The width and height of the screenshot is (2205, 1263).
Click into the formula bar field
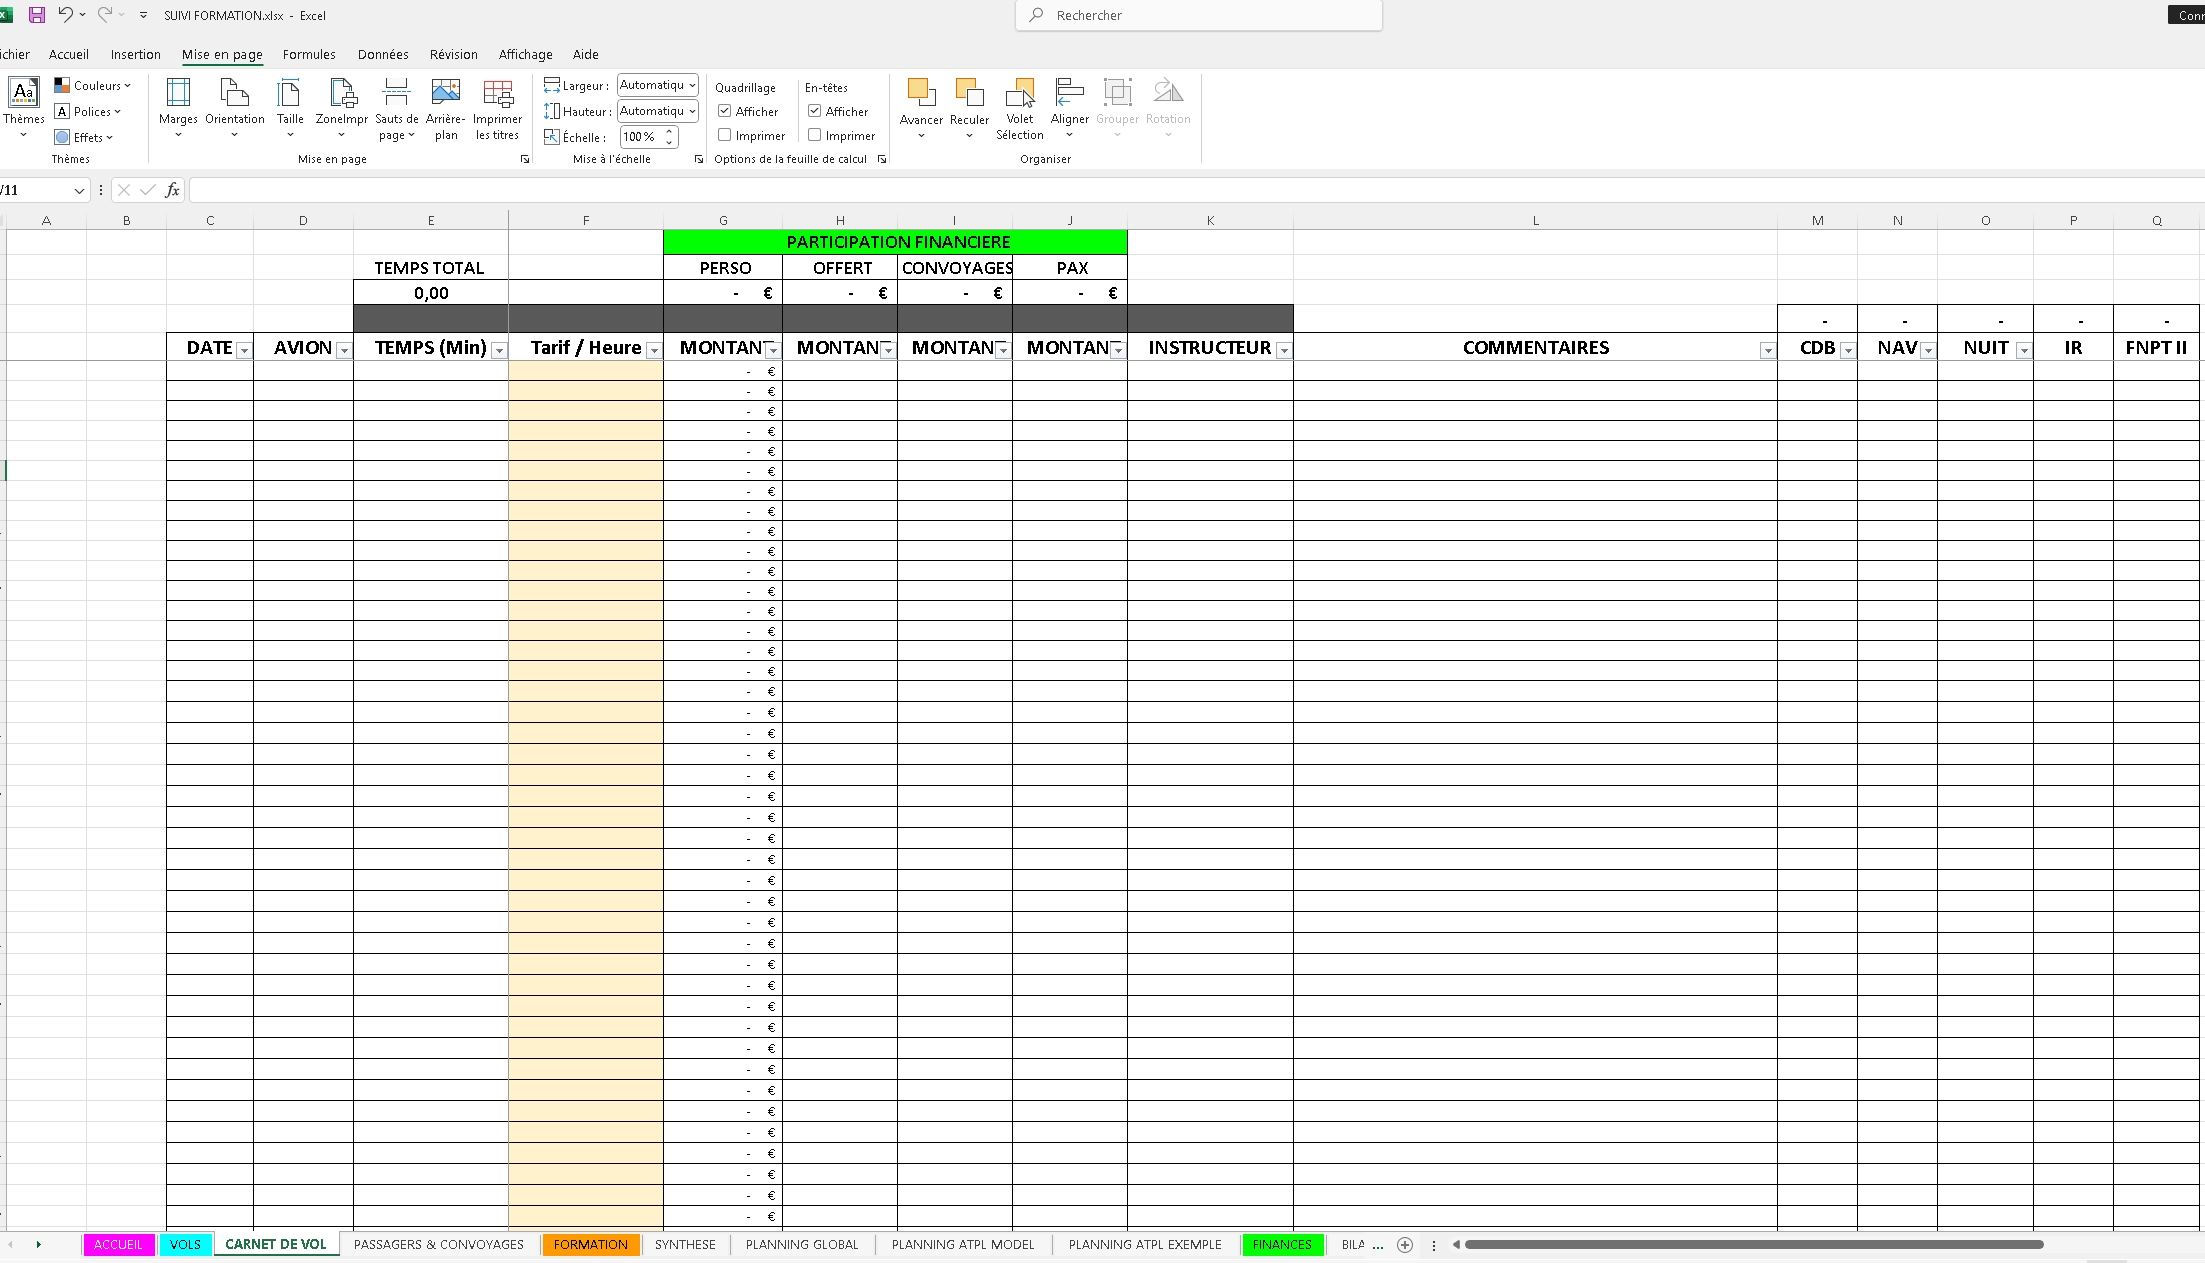1196,190
